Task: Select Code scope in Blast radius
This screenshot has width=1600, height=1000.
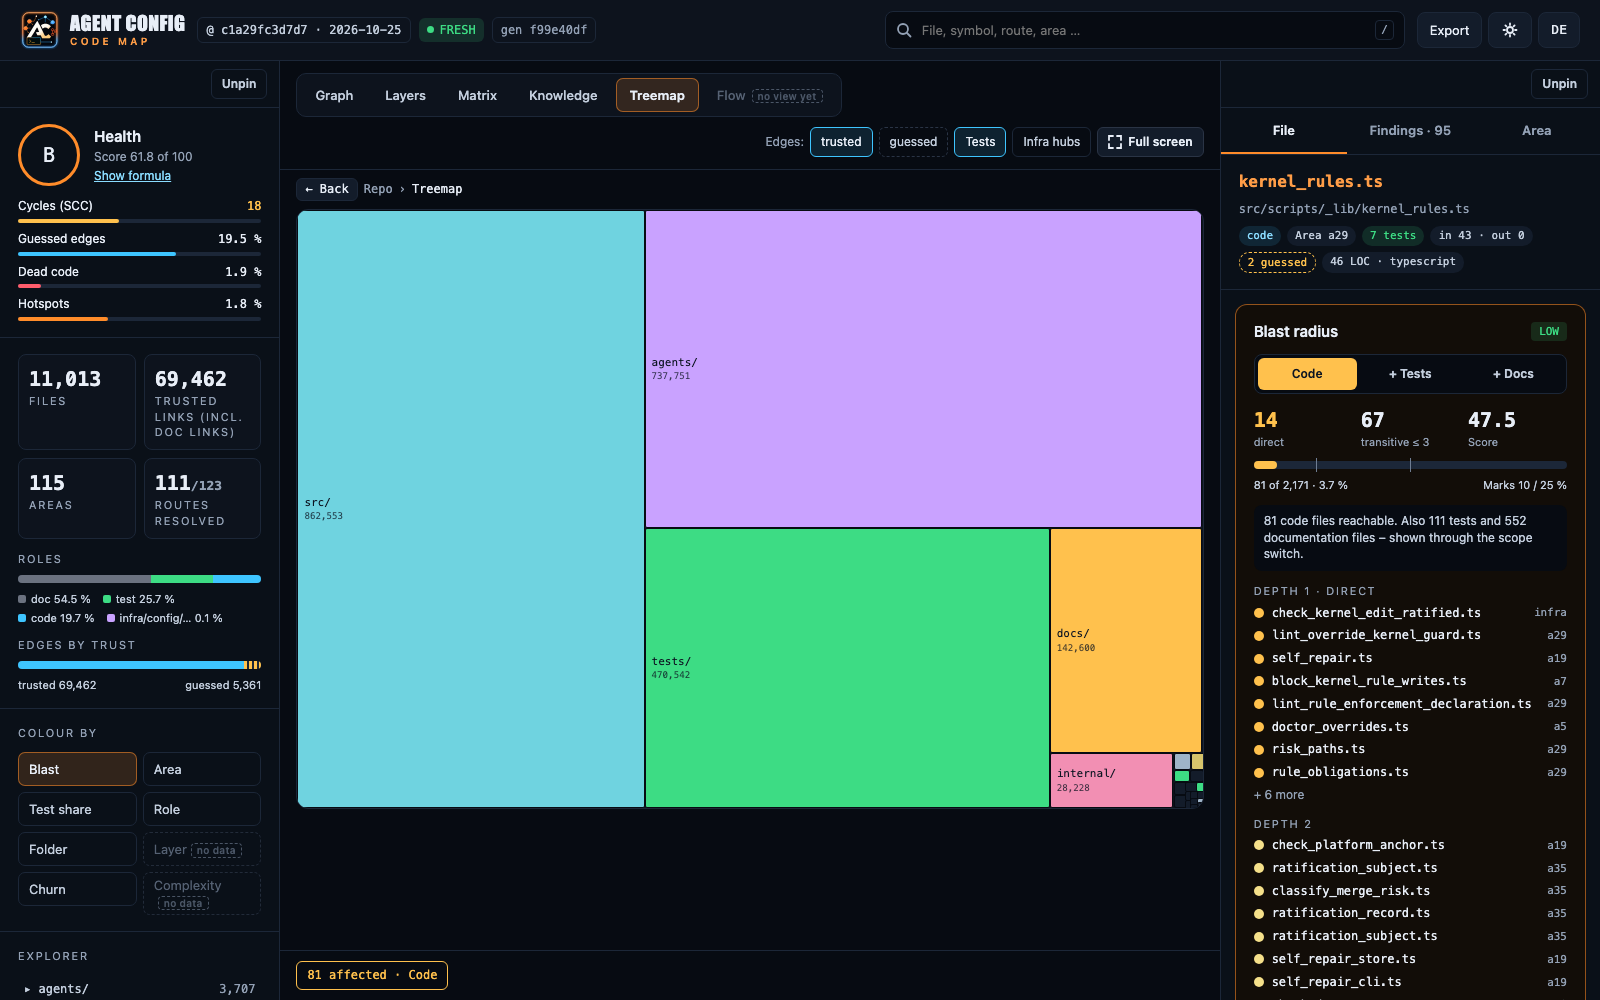Action: [1307, 374]
